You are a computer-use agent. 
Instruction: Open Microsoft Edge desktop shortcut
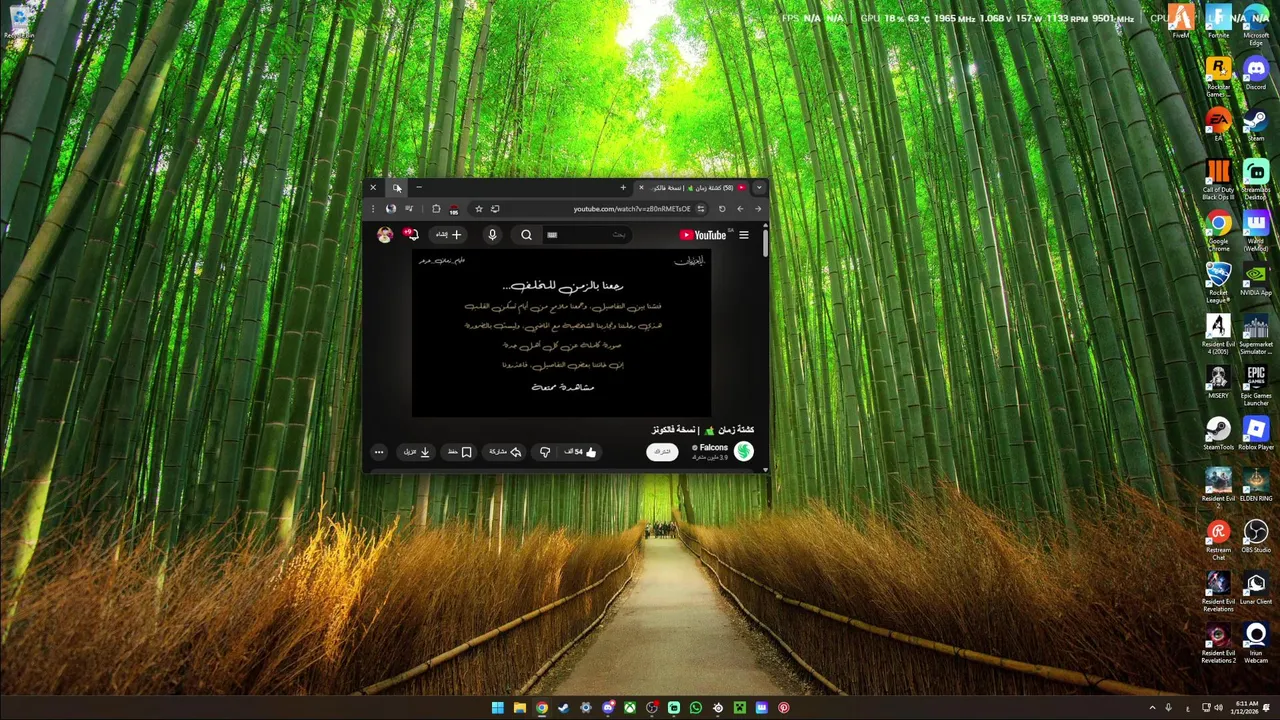pyautogui.click(x=1256, y=25)
